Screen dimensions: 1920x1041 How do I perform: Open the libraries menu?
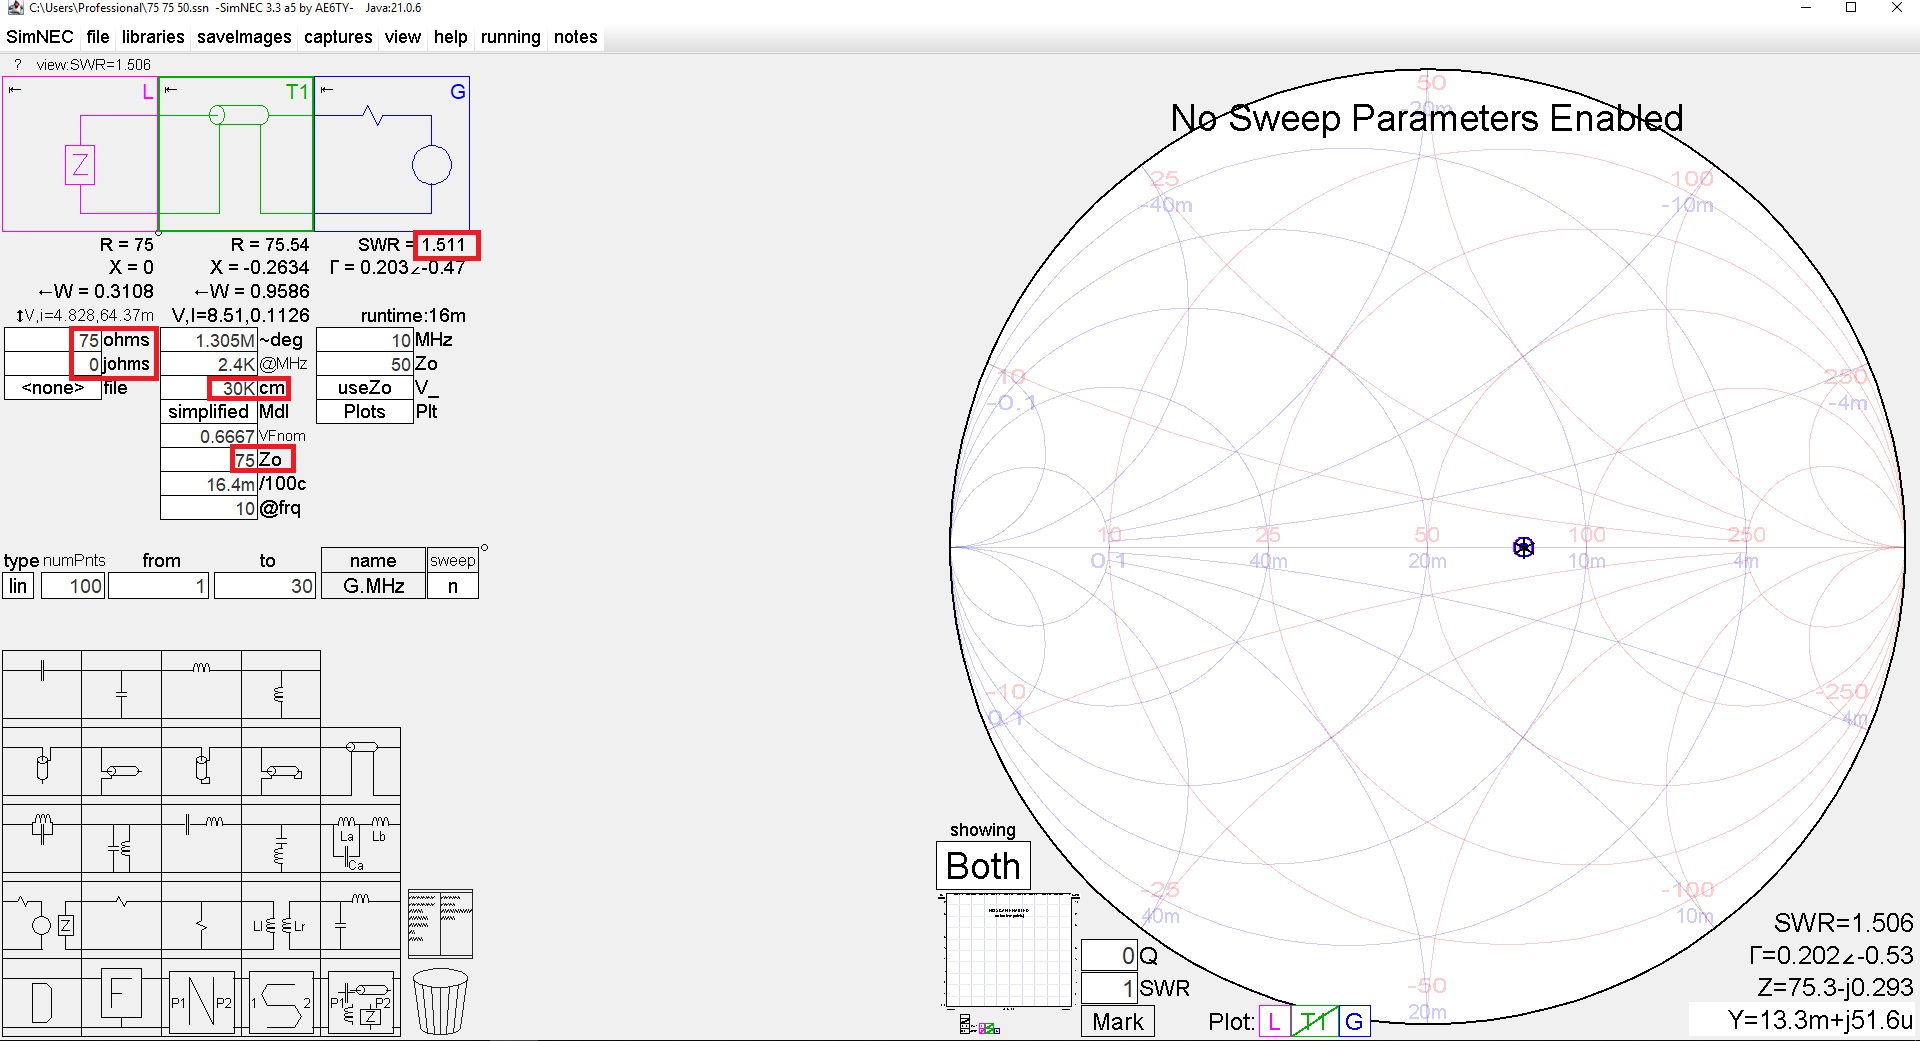coord(153,37)
